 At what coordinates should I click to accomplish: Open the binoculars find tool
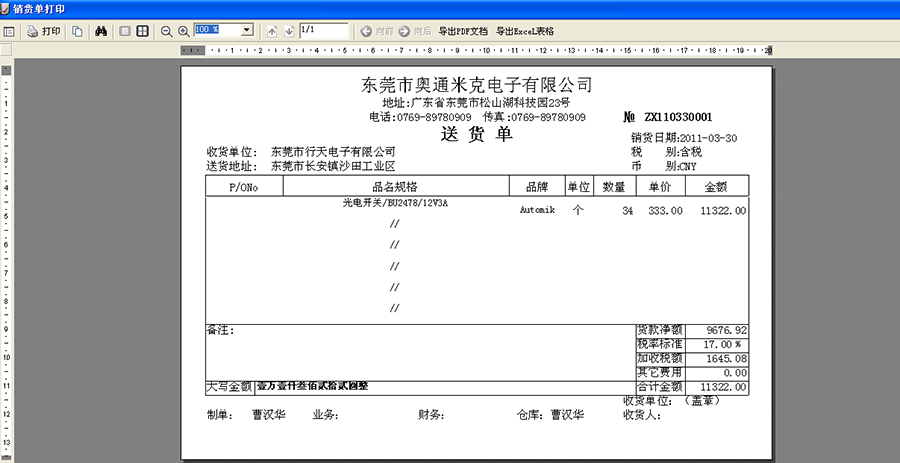coord(101,32)
